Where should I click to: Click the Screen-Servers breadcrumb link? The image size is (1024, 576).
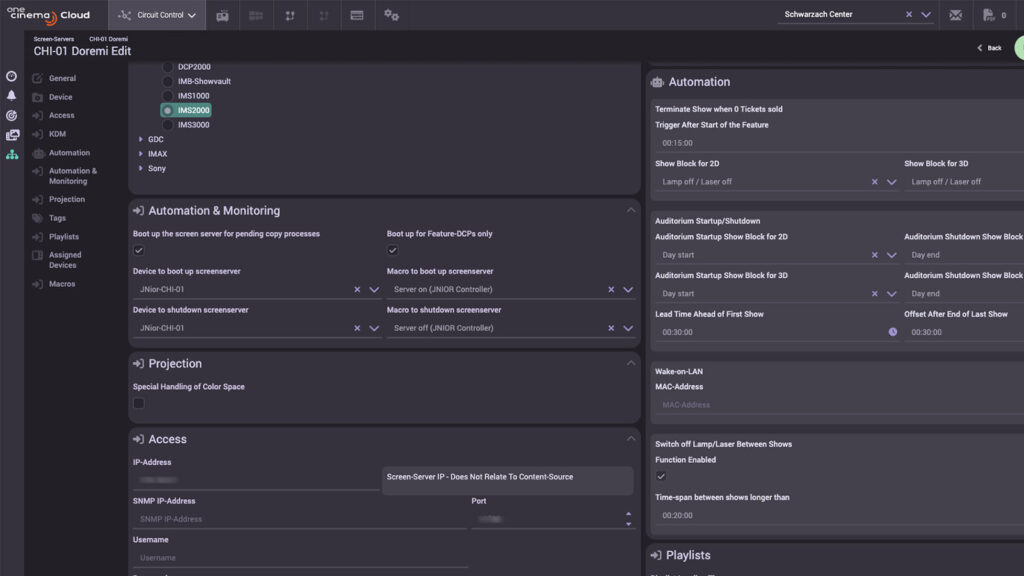tap(54, 39)
